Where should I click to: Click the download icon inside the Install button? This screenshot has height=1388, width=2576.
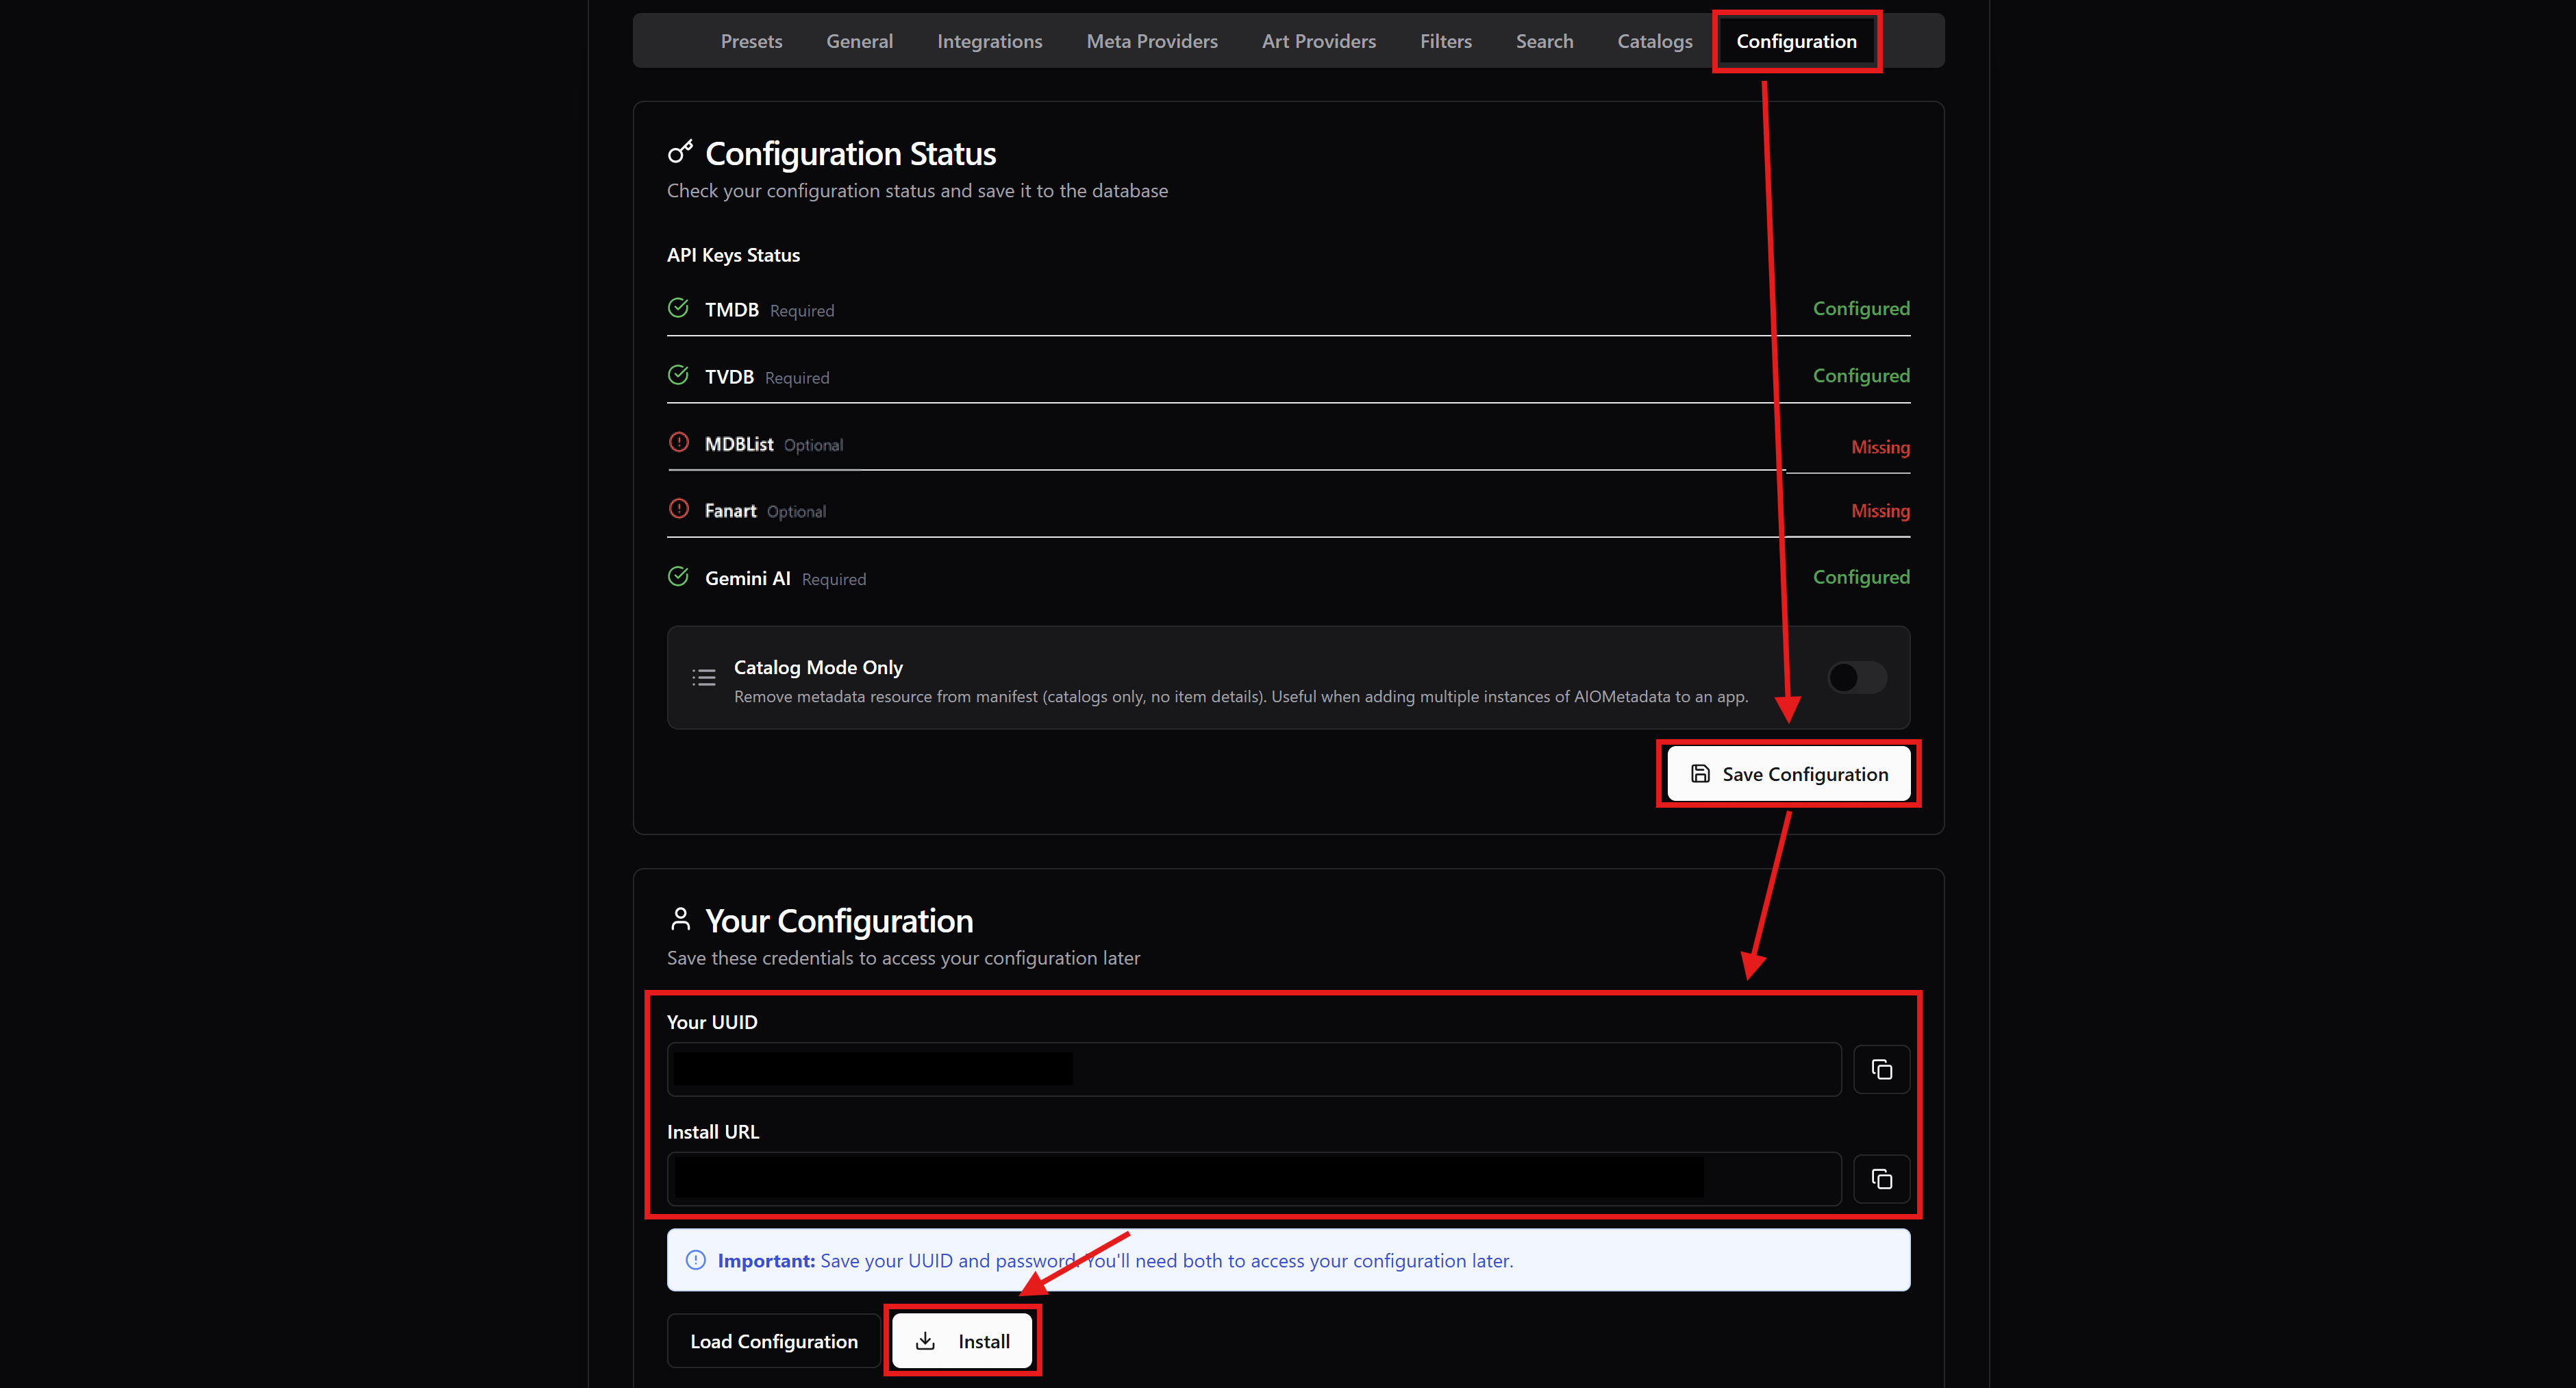coord(927,1341)
